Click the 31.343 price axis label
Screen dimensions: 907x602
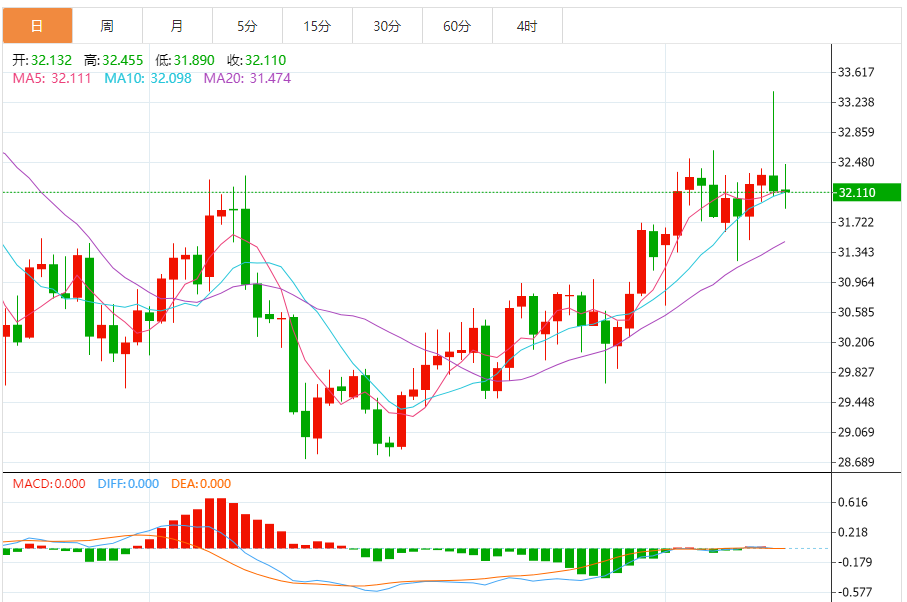click(856, 252)
